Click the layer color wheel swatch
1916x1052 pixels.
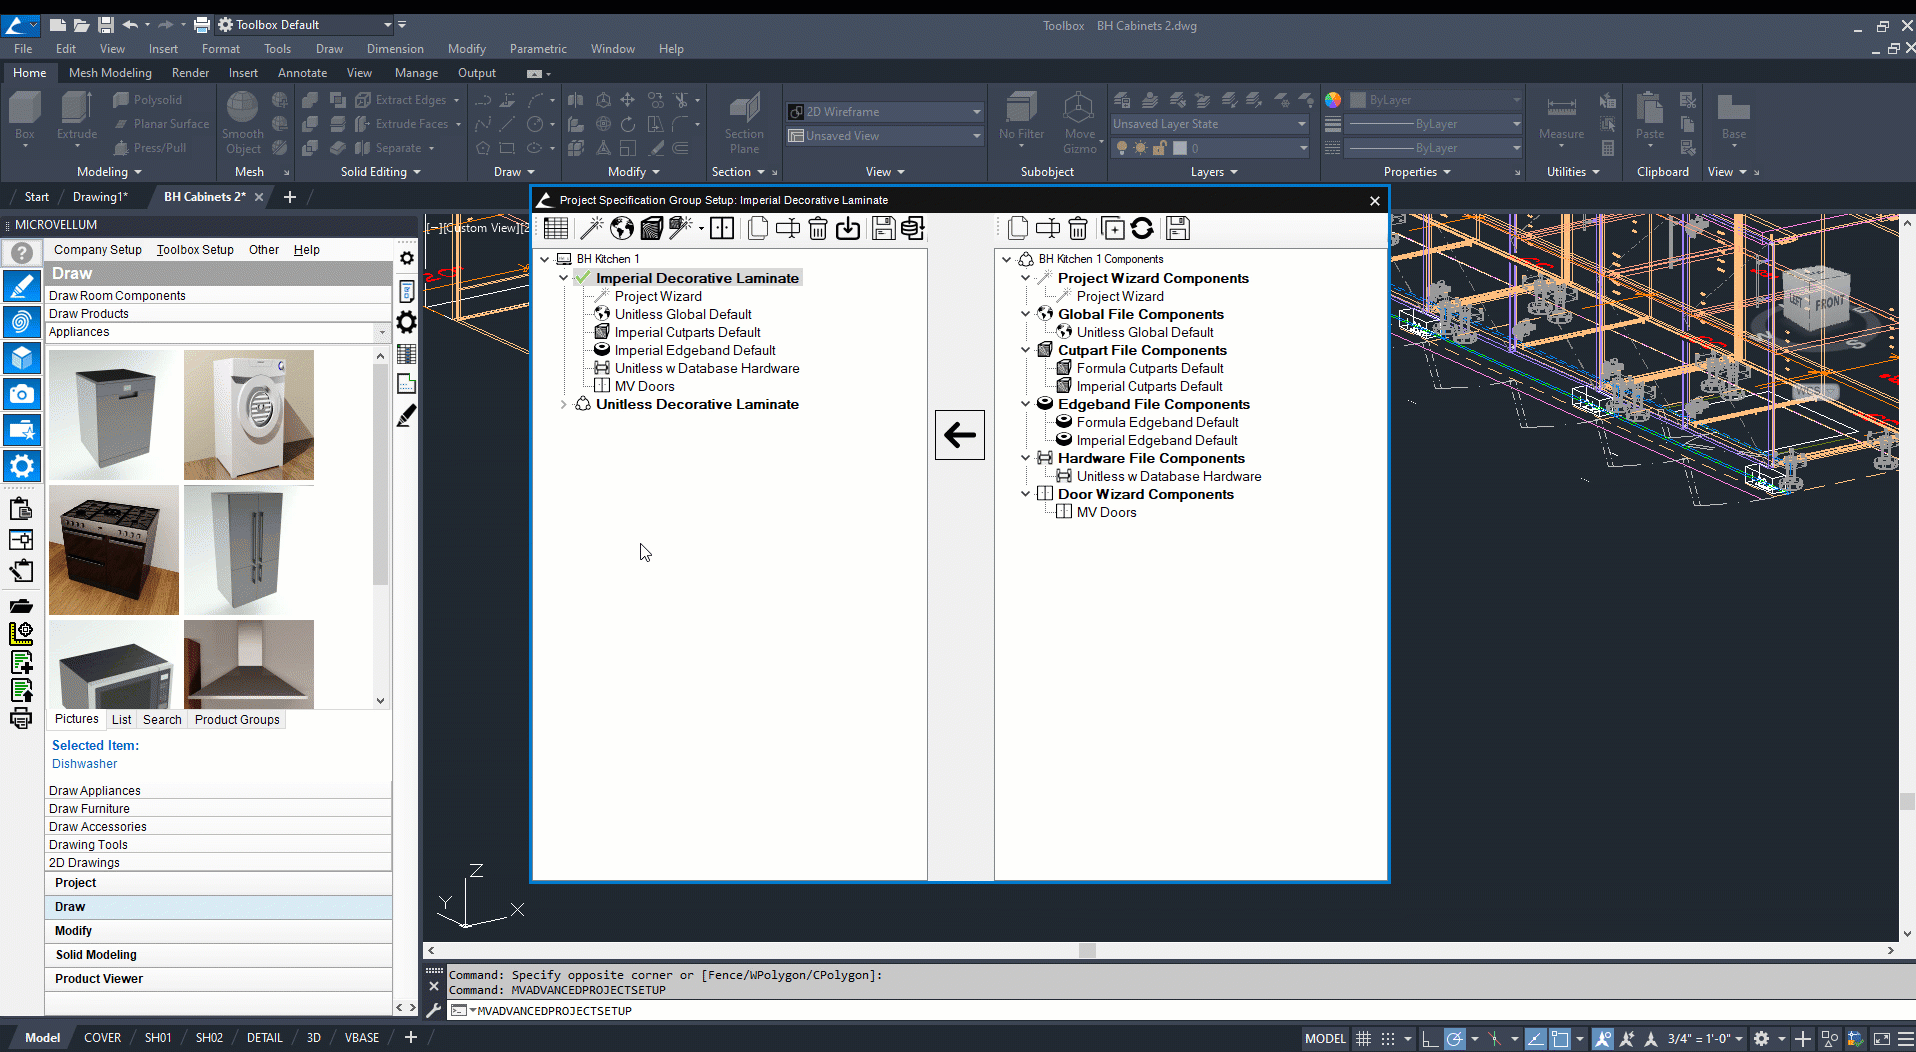point(1333,100)
